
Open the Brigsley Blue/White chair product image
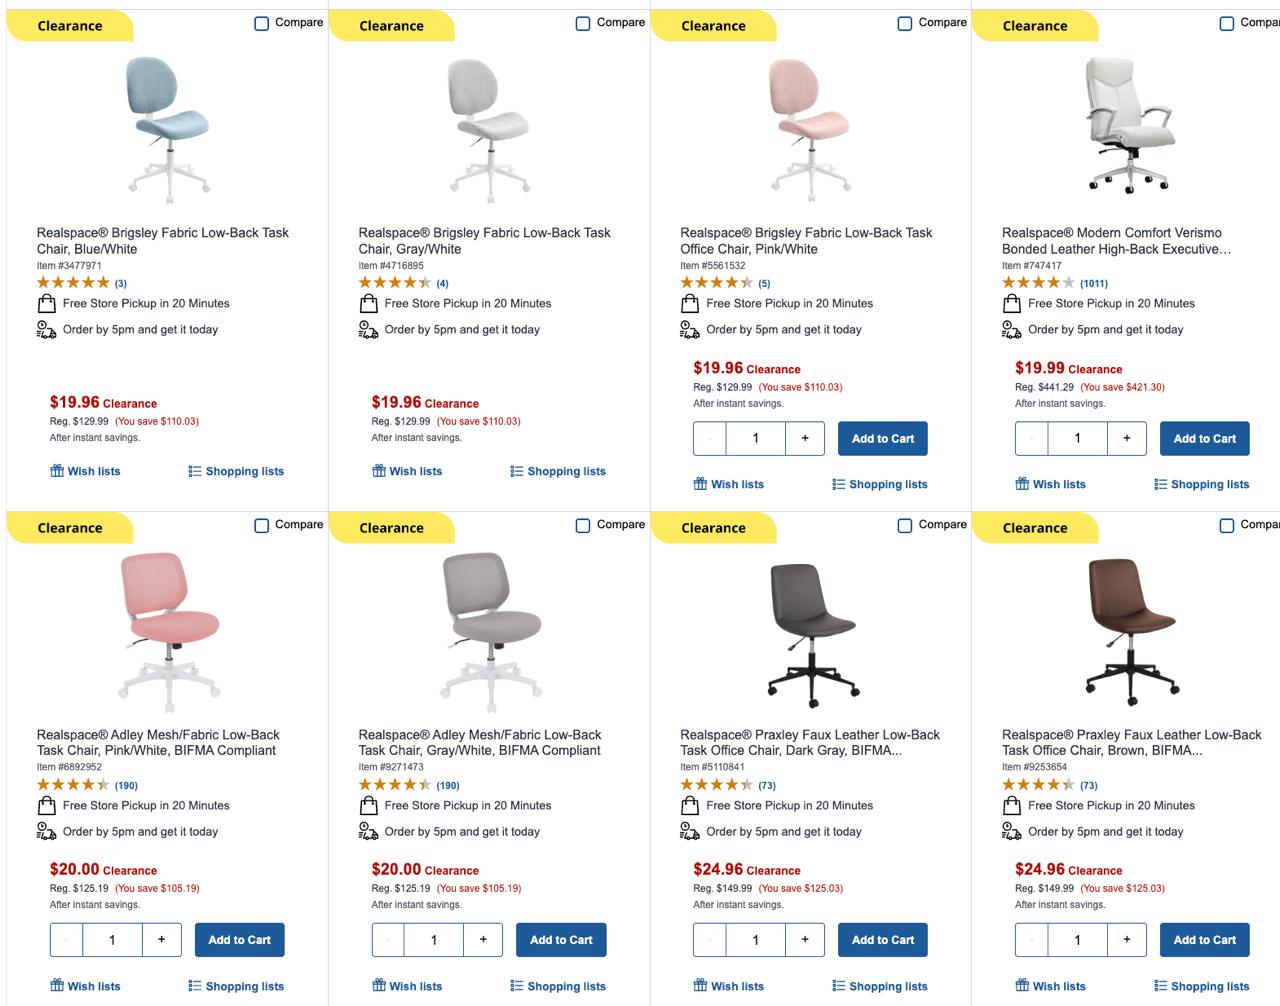click(167, 125)
